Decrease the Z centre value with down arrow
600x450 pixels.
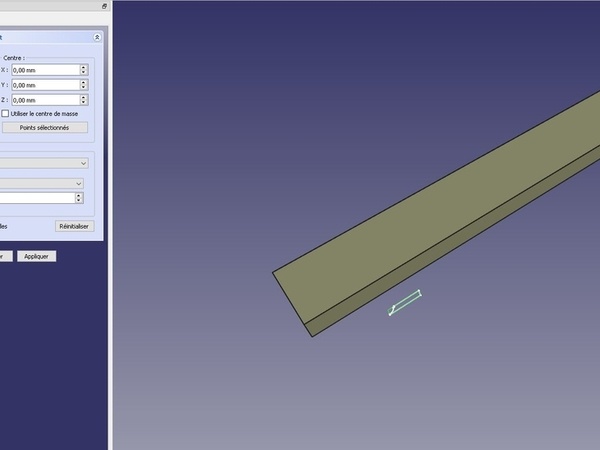pyautogui.click(x=83, y=103)
